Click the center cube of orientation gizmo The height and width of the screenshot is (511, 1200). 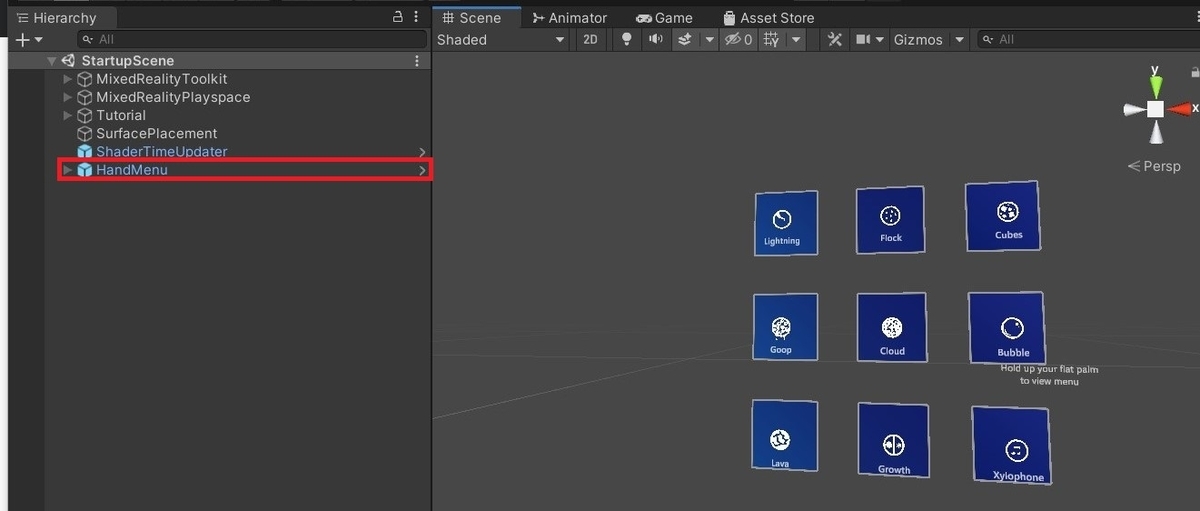coord(1155,109)
